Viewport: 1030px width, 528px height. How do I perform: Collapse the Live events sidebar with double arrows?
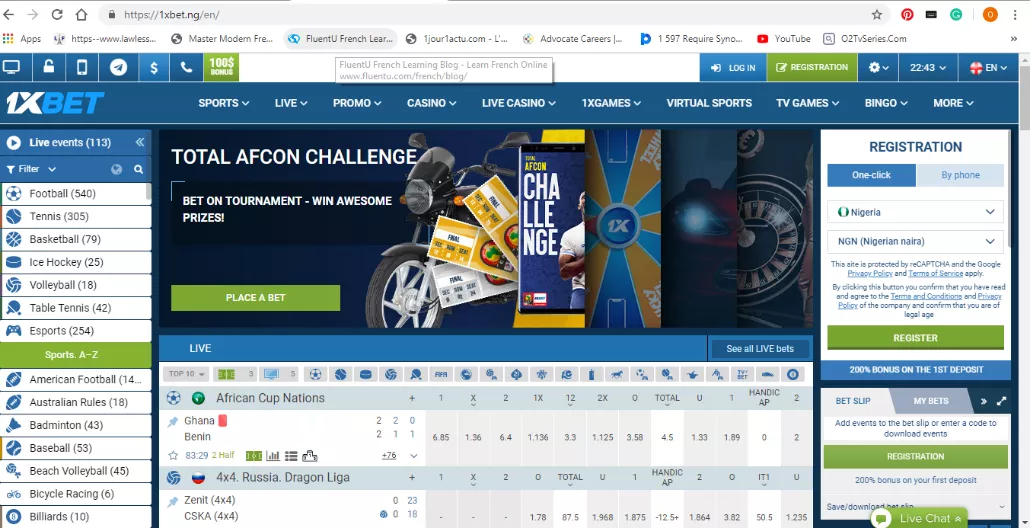point(139,143)
